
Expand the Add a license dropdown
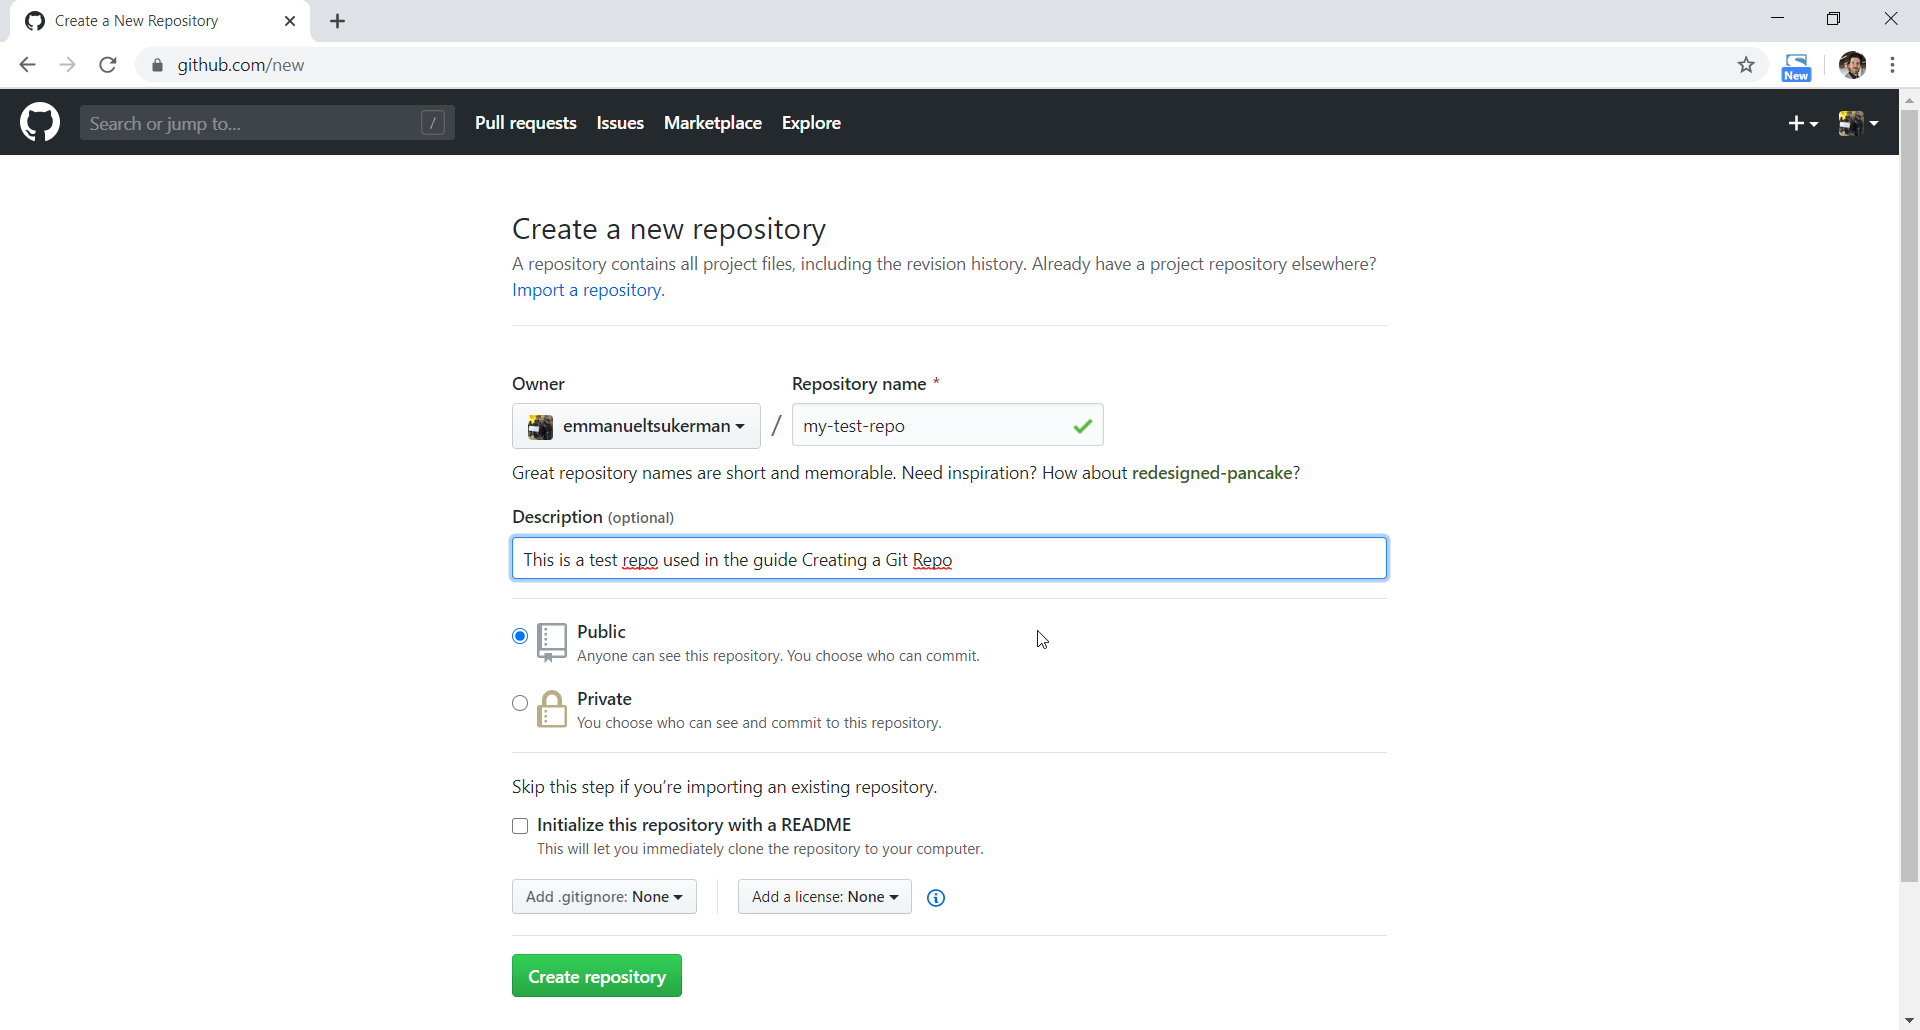824,897
